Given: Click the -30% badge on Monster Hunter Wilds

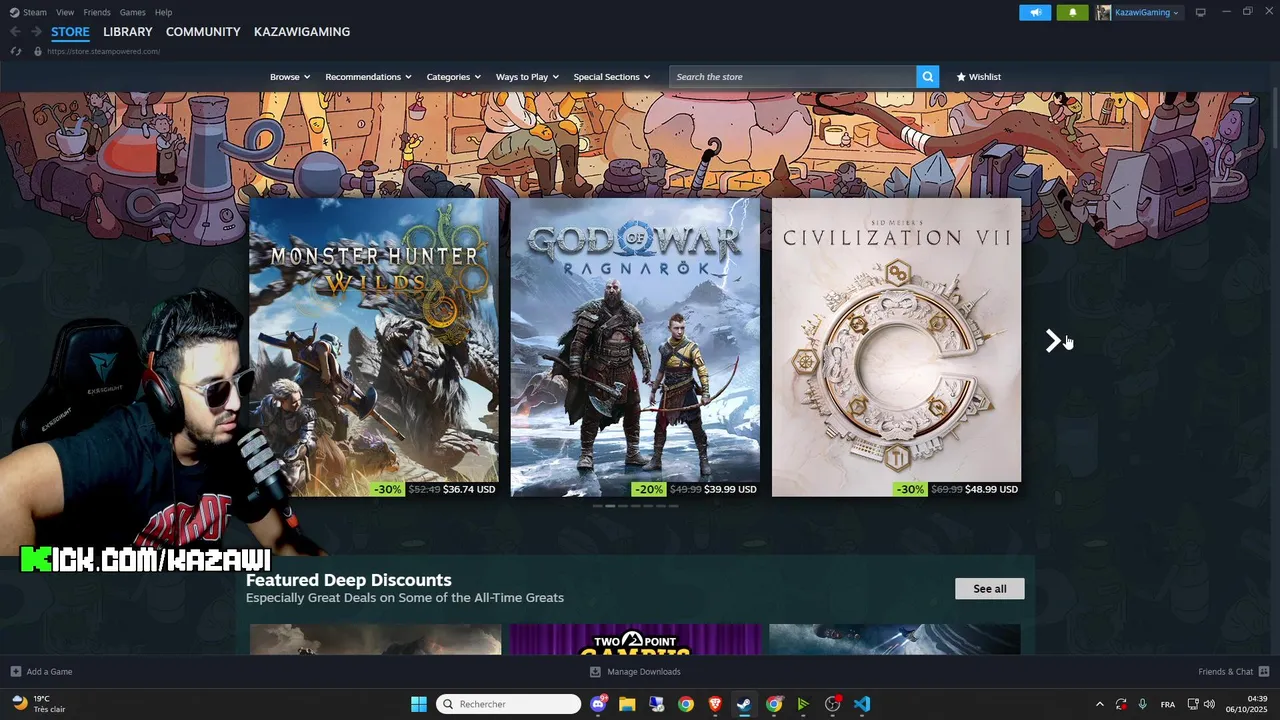Looking at the screenshot, I should (x=388, y=490).
